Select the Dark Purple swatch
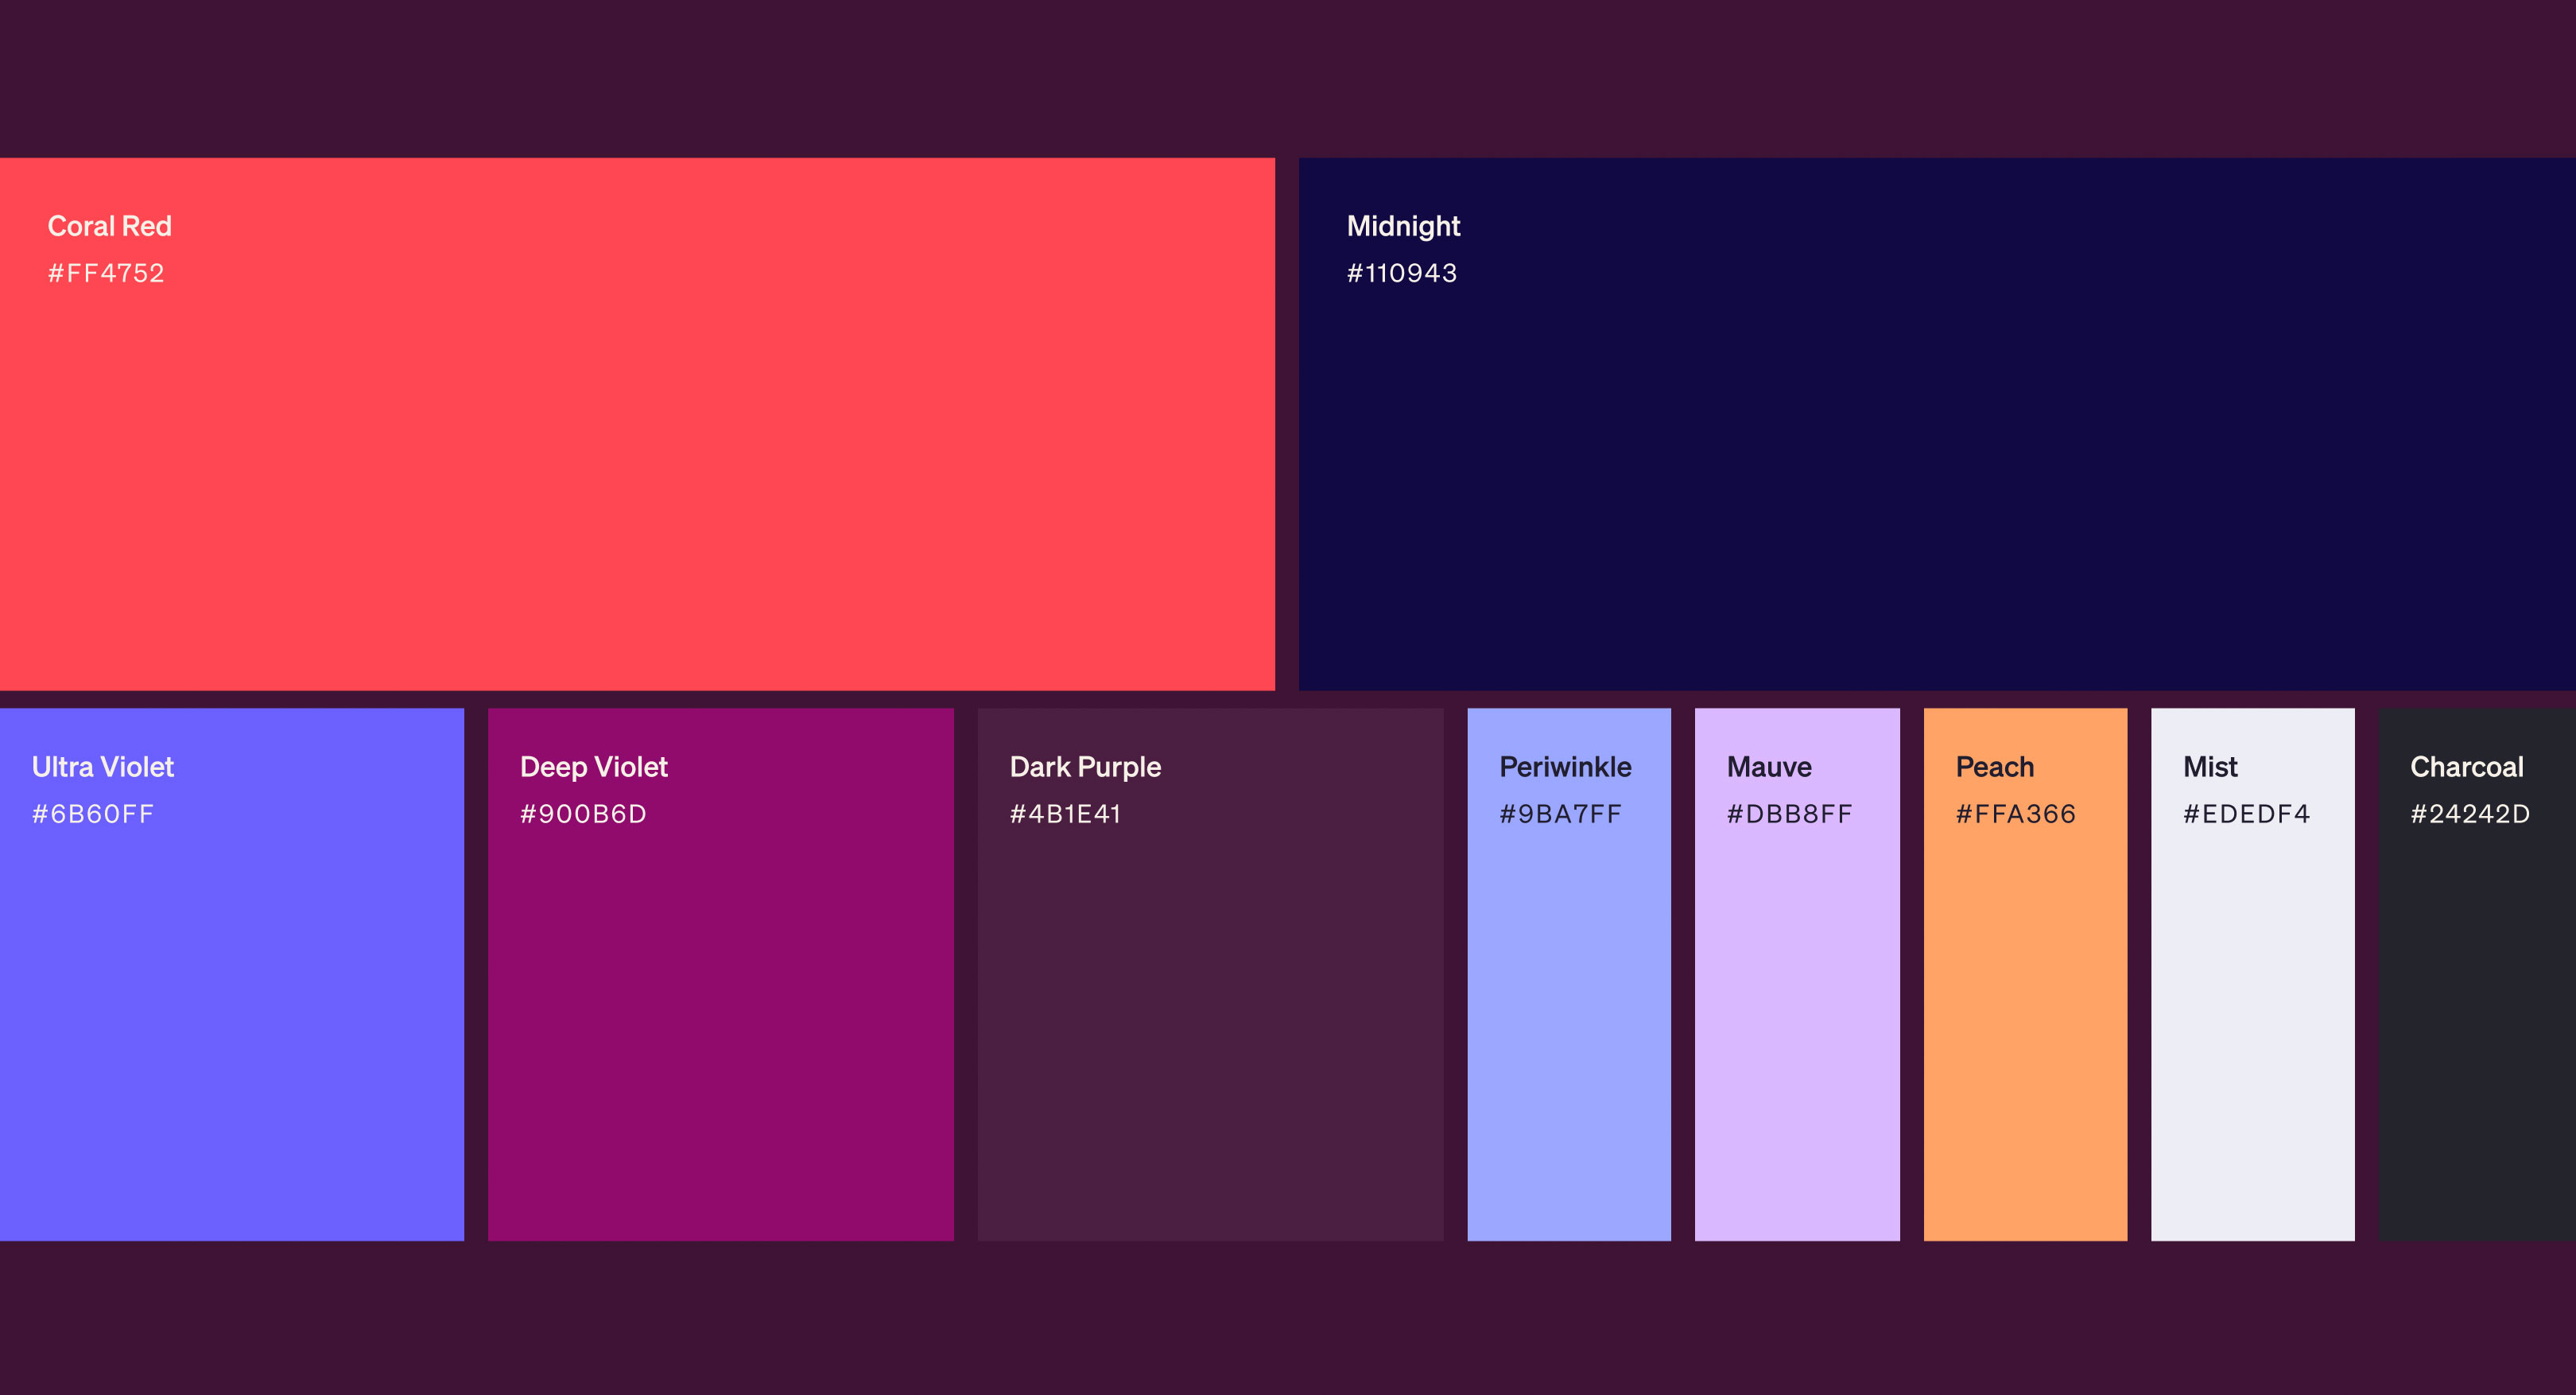 point(1210,975)
